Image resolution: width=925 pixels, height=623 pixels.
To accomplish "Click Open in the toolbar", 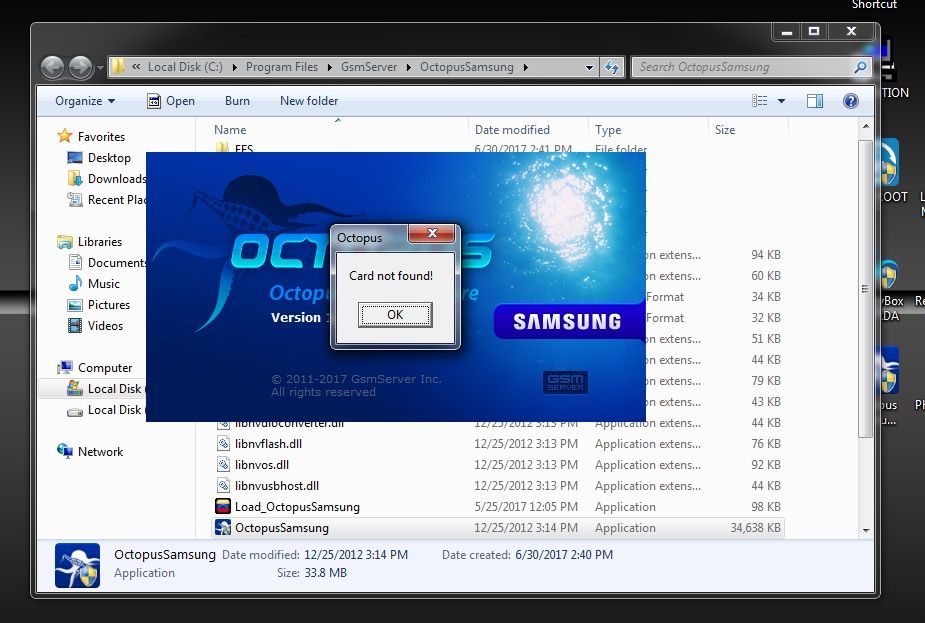I will pos(171,101).
